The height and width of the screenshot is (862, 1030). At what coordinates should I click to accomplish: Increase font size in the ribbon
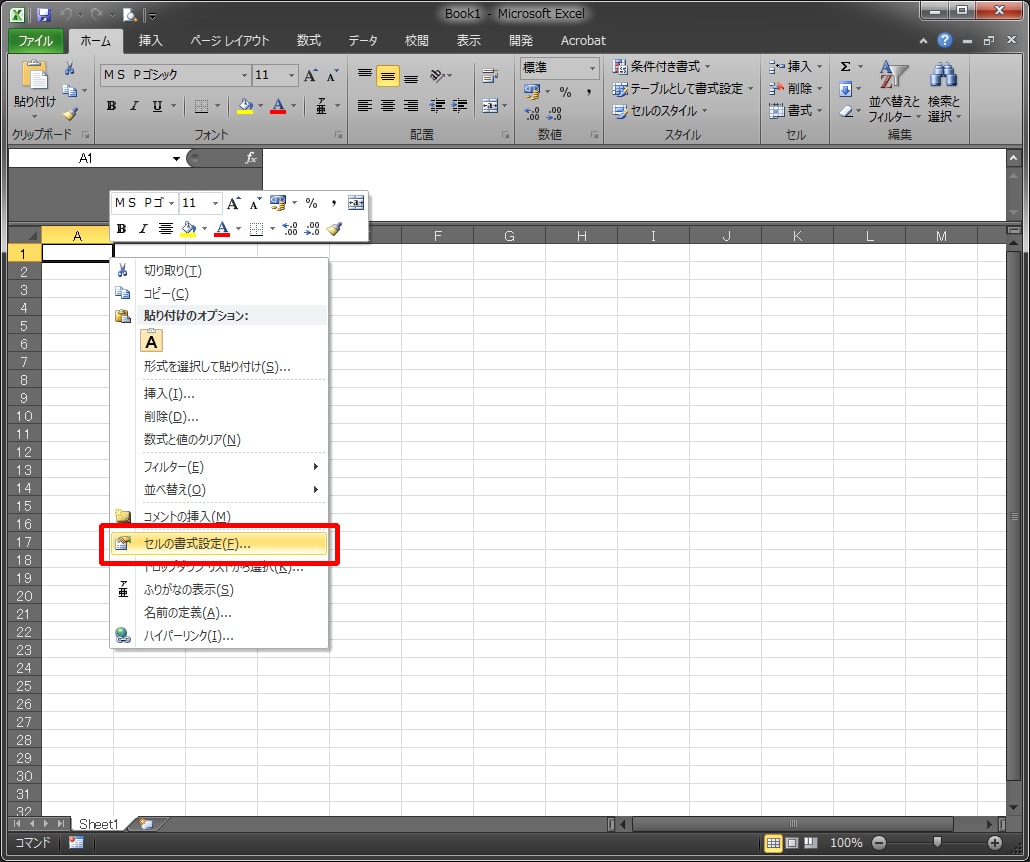[311, 76]
